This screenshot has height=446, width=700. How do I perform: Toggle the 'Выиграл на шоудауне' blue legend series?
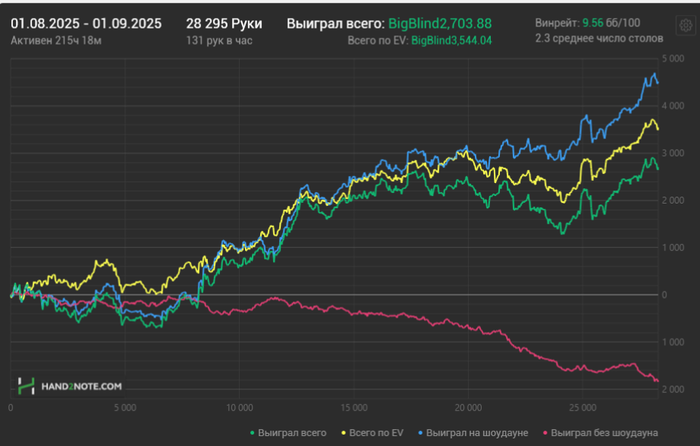point(473,433)
